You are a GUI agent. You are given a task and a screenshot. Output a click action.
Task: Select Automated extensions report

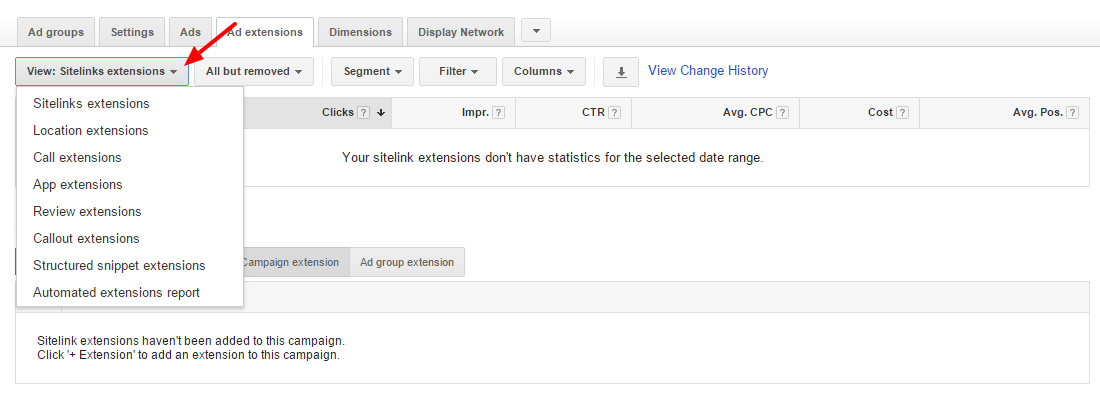[116, 292]
